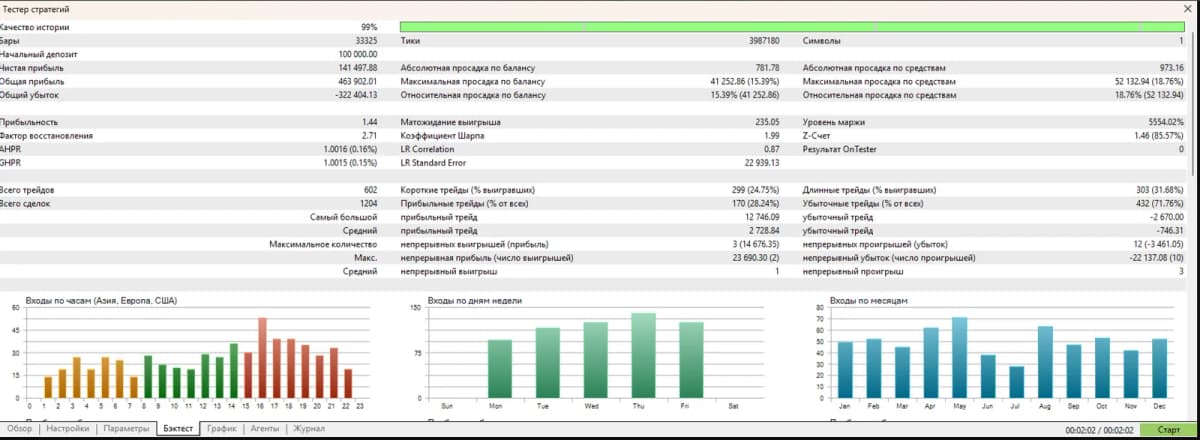Click the tallest red bar at hour 16
1200x440 pixels.
coord(262,357)
